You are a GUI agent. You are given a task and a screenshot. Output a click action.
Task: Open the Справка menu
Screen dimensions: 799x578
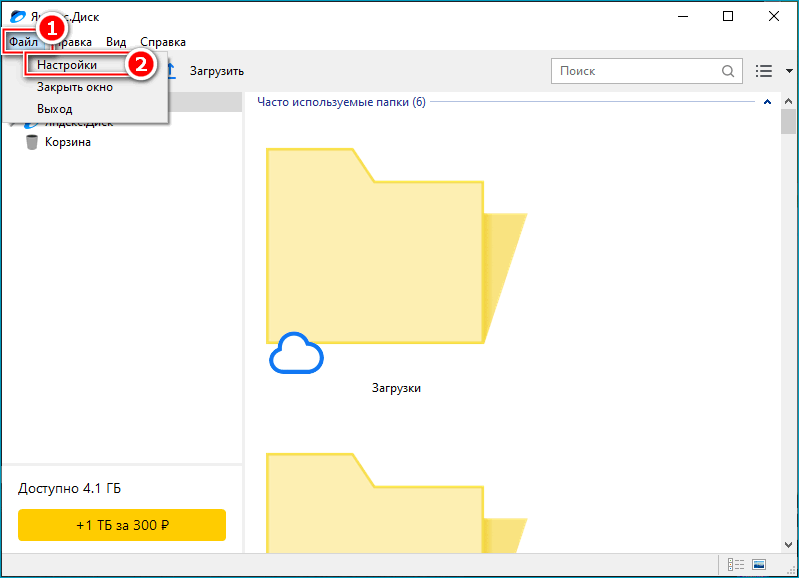pos(163,42)
